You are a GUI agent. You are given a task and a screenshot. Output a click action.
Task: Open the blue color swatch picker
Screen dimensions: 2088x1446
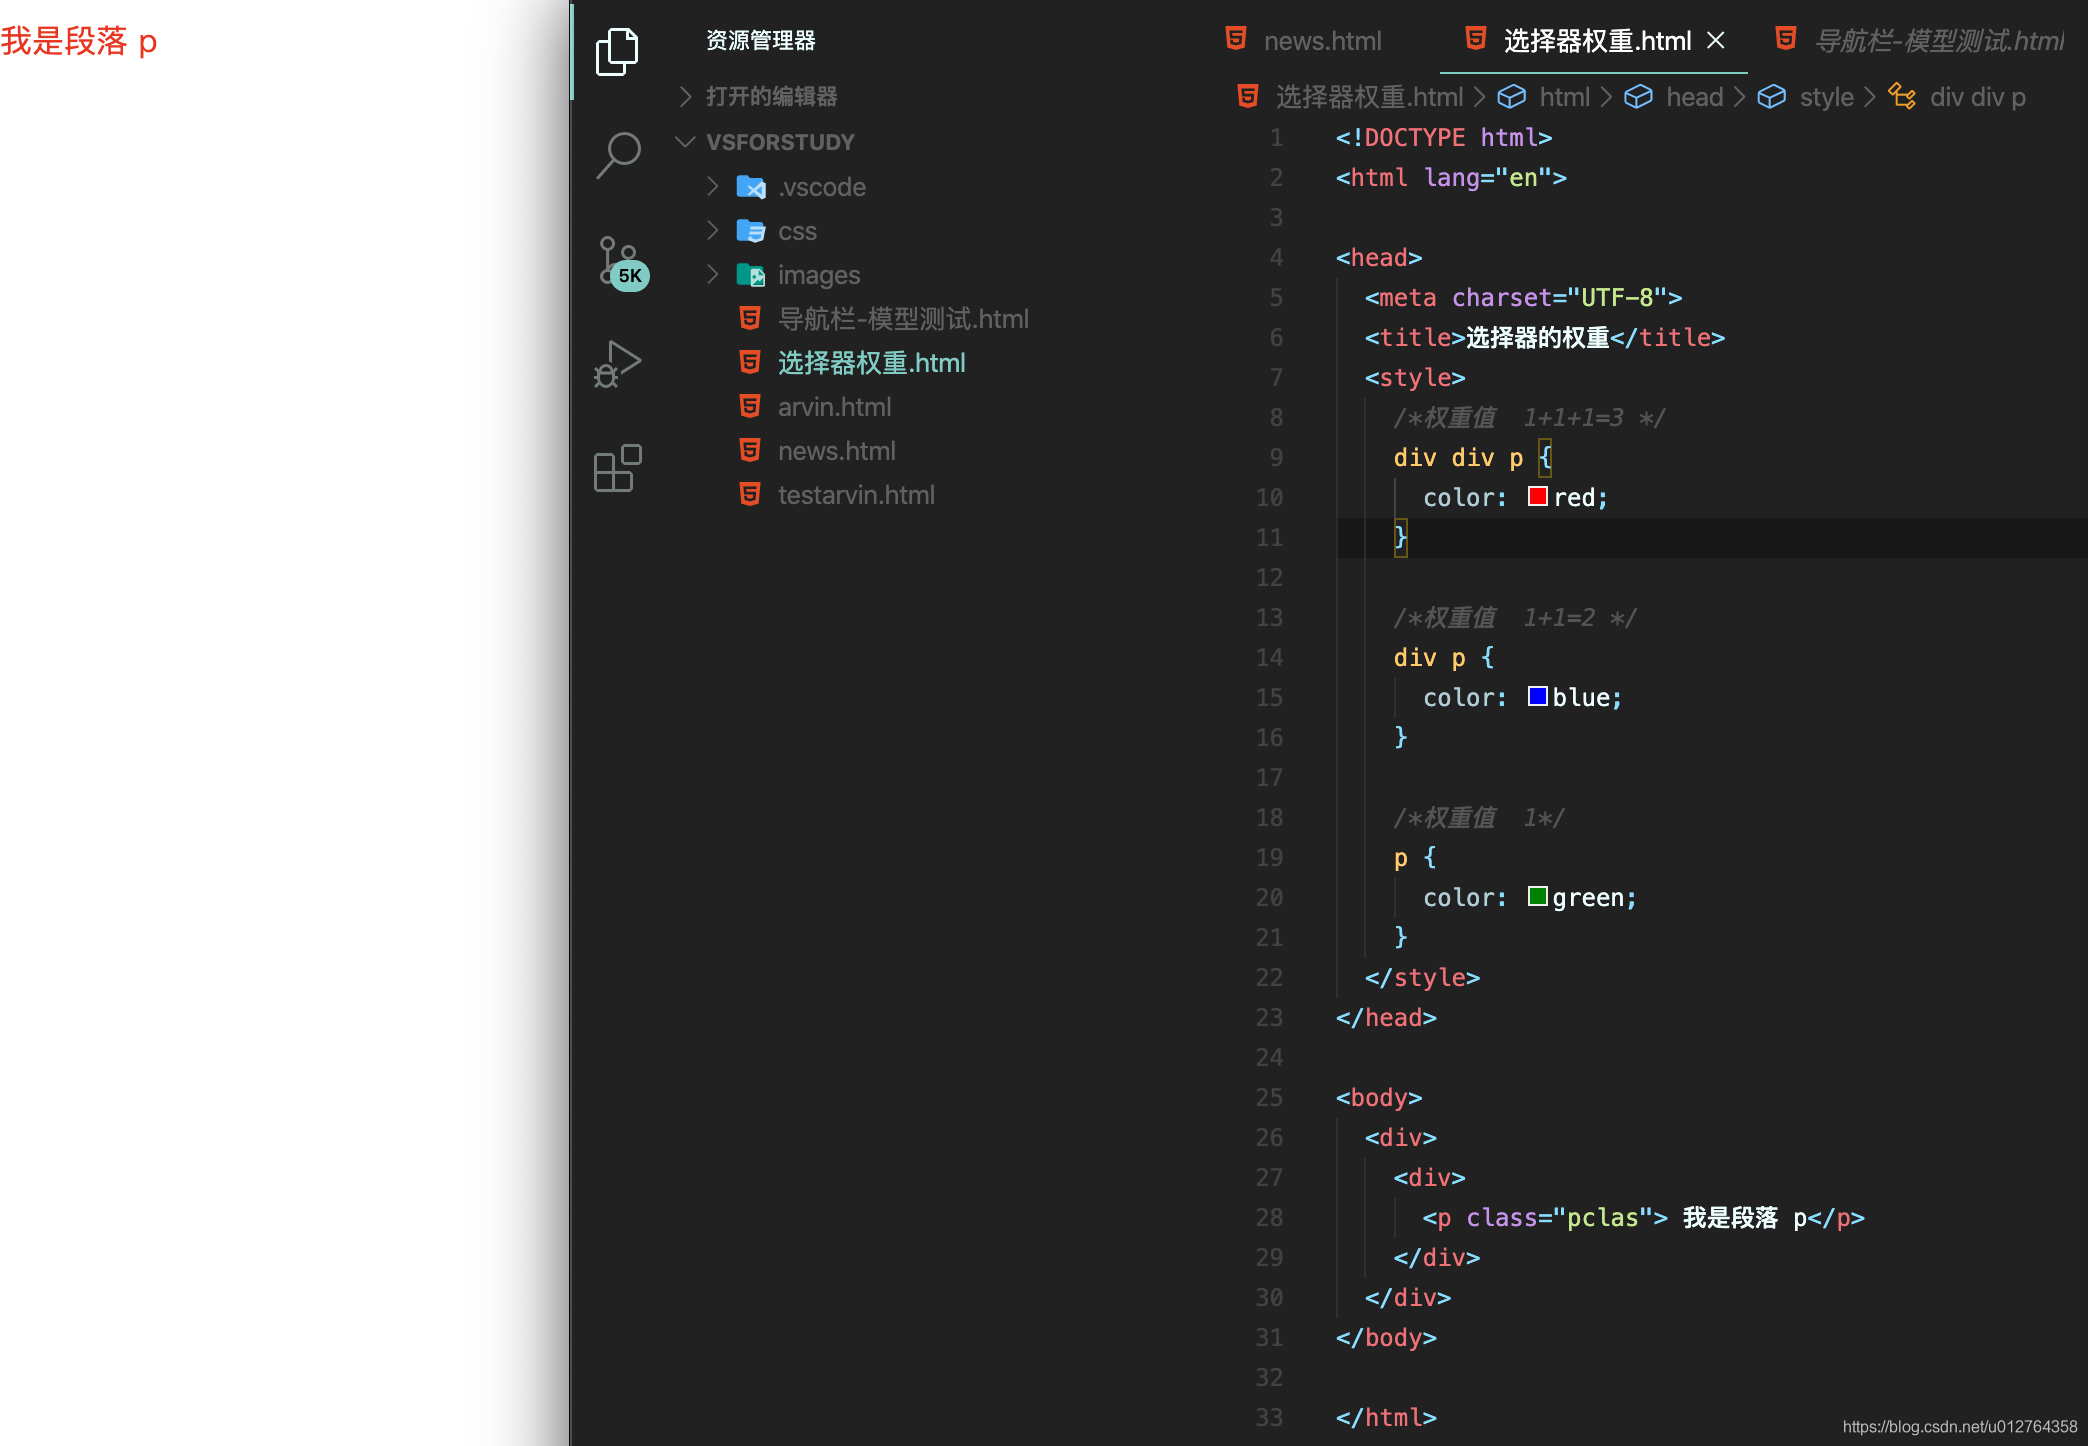1537,696
